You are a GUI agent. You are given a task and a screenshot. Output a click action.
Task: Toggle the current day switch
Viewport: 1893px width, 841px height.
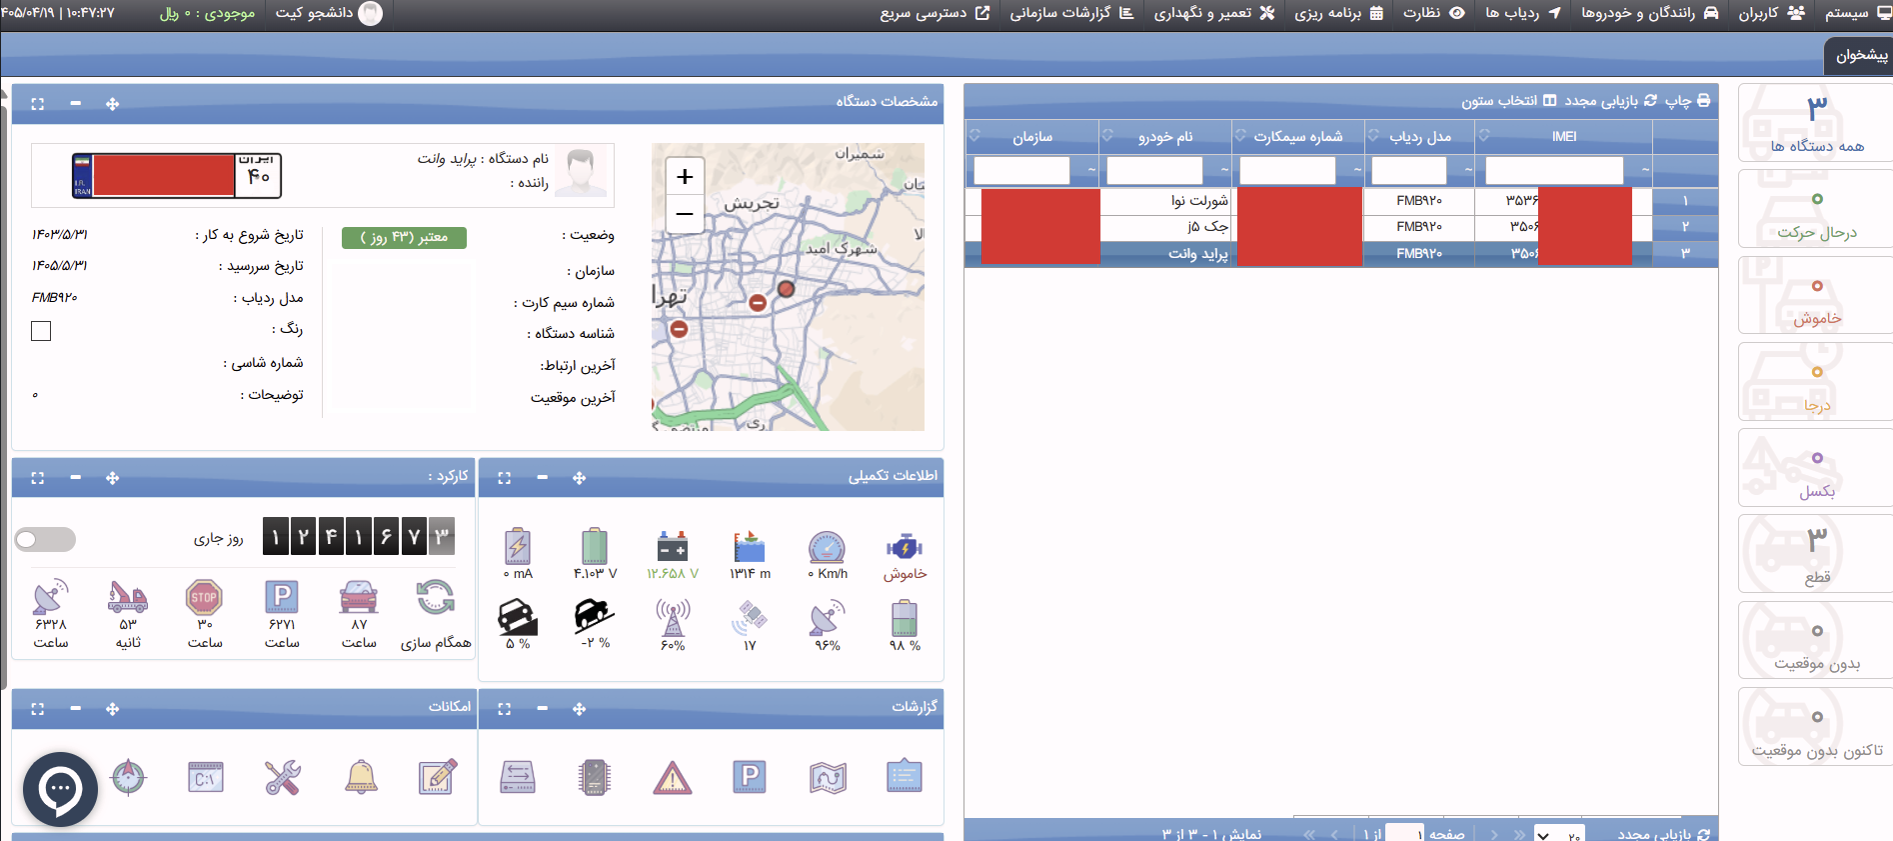click(x=45, y=539)
